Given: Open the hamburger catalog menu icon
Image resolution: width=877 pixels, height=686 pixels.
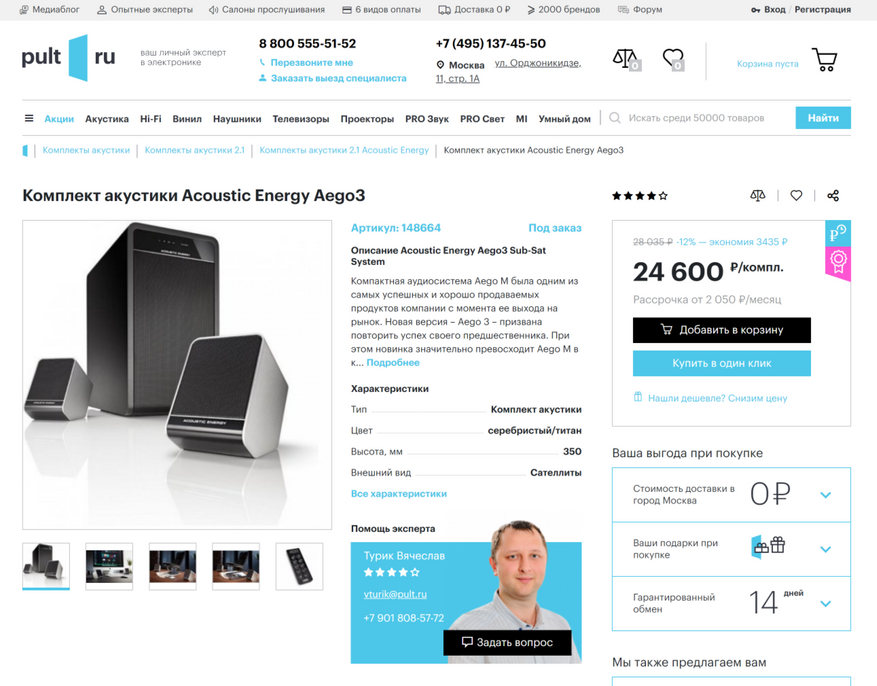Looking at the screenshot, I should point(29,119).
